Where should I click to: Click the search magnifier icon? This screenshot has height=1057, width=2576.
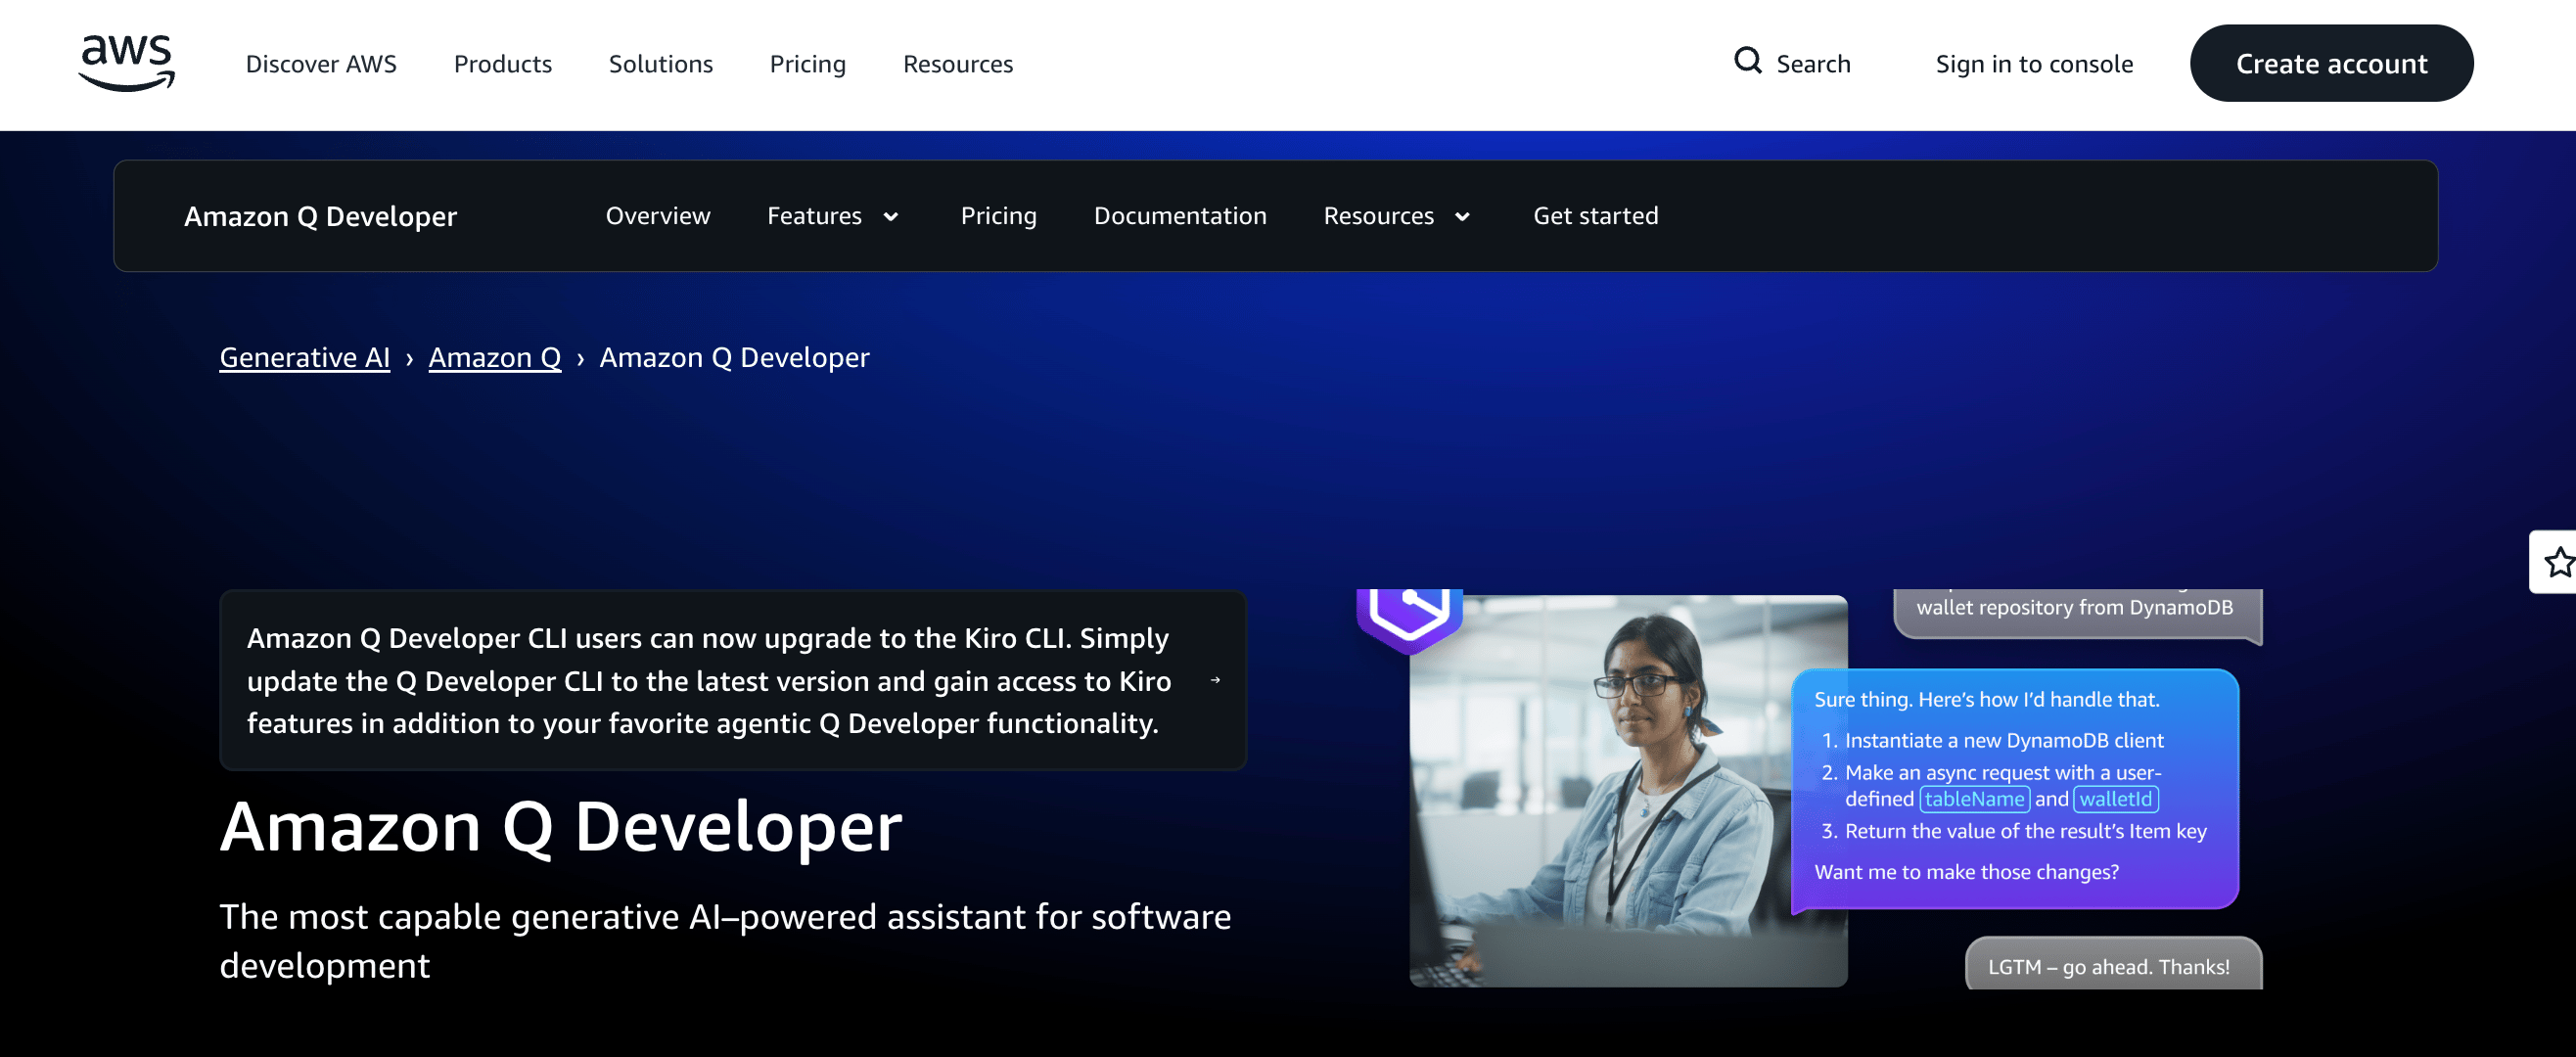pos(1747,61)
